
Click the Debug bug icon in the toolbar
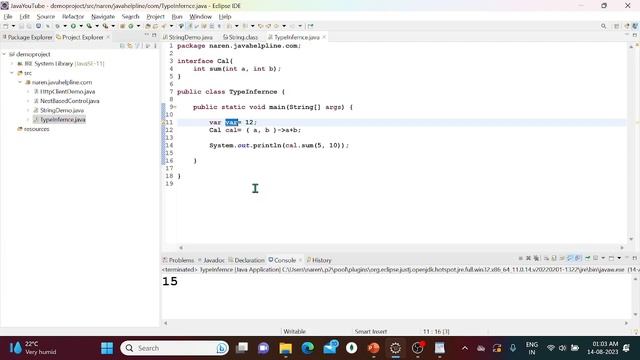(x=57, y=26)
